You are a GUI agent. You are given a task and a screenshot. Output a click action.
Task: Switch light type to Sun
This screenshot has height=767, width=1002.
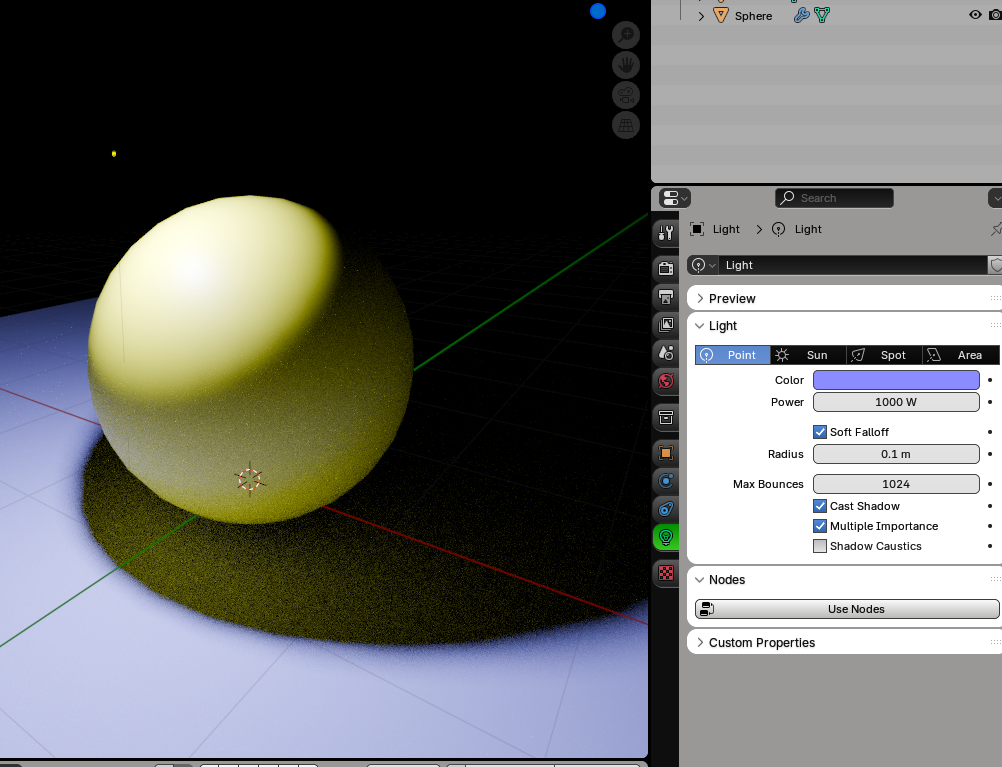click(x=808, y=355)
